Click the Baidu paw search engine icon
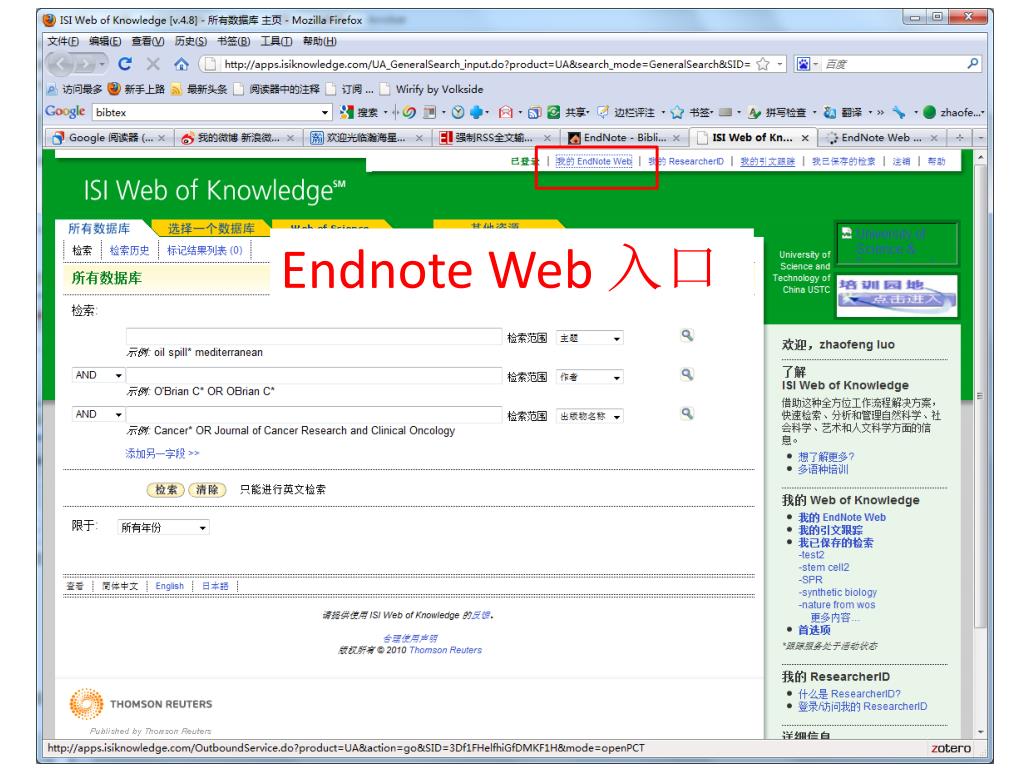 click(x=803, y=64)
